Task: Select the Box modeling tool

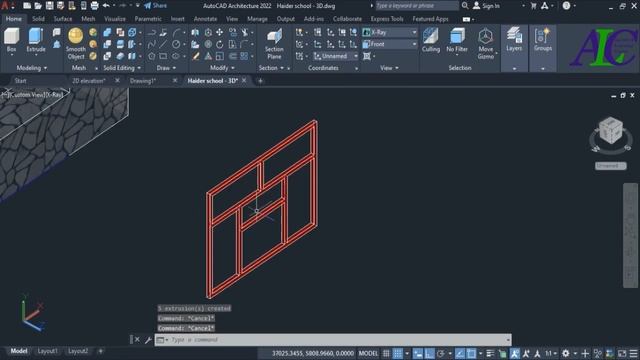Action: click(x=11, y=40)
